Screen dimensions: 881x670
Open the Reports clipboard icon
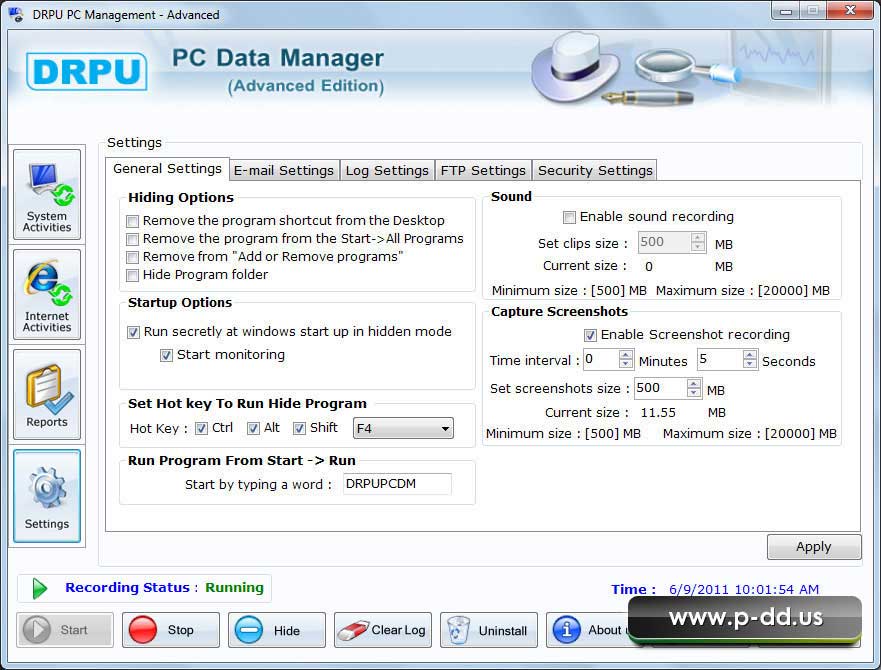click(x=47, y=394)
